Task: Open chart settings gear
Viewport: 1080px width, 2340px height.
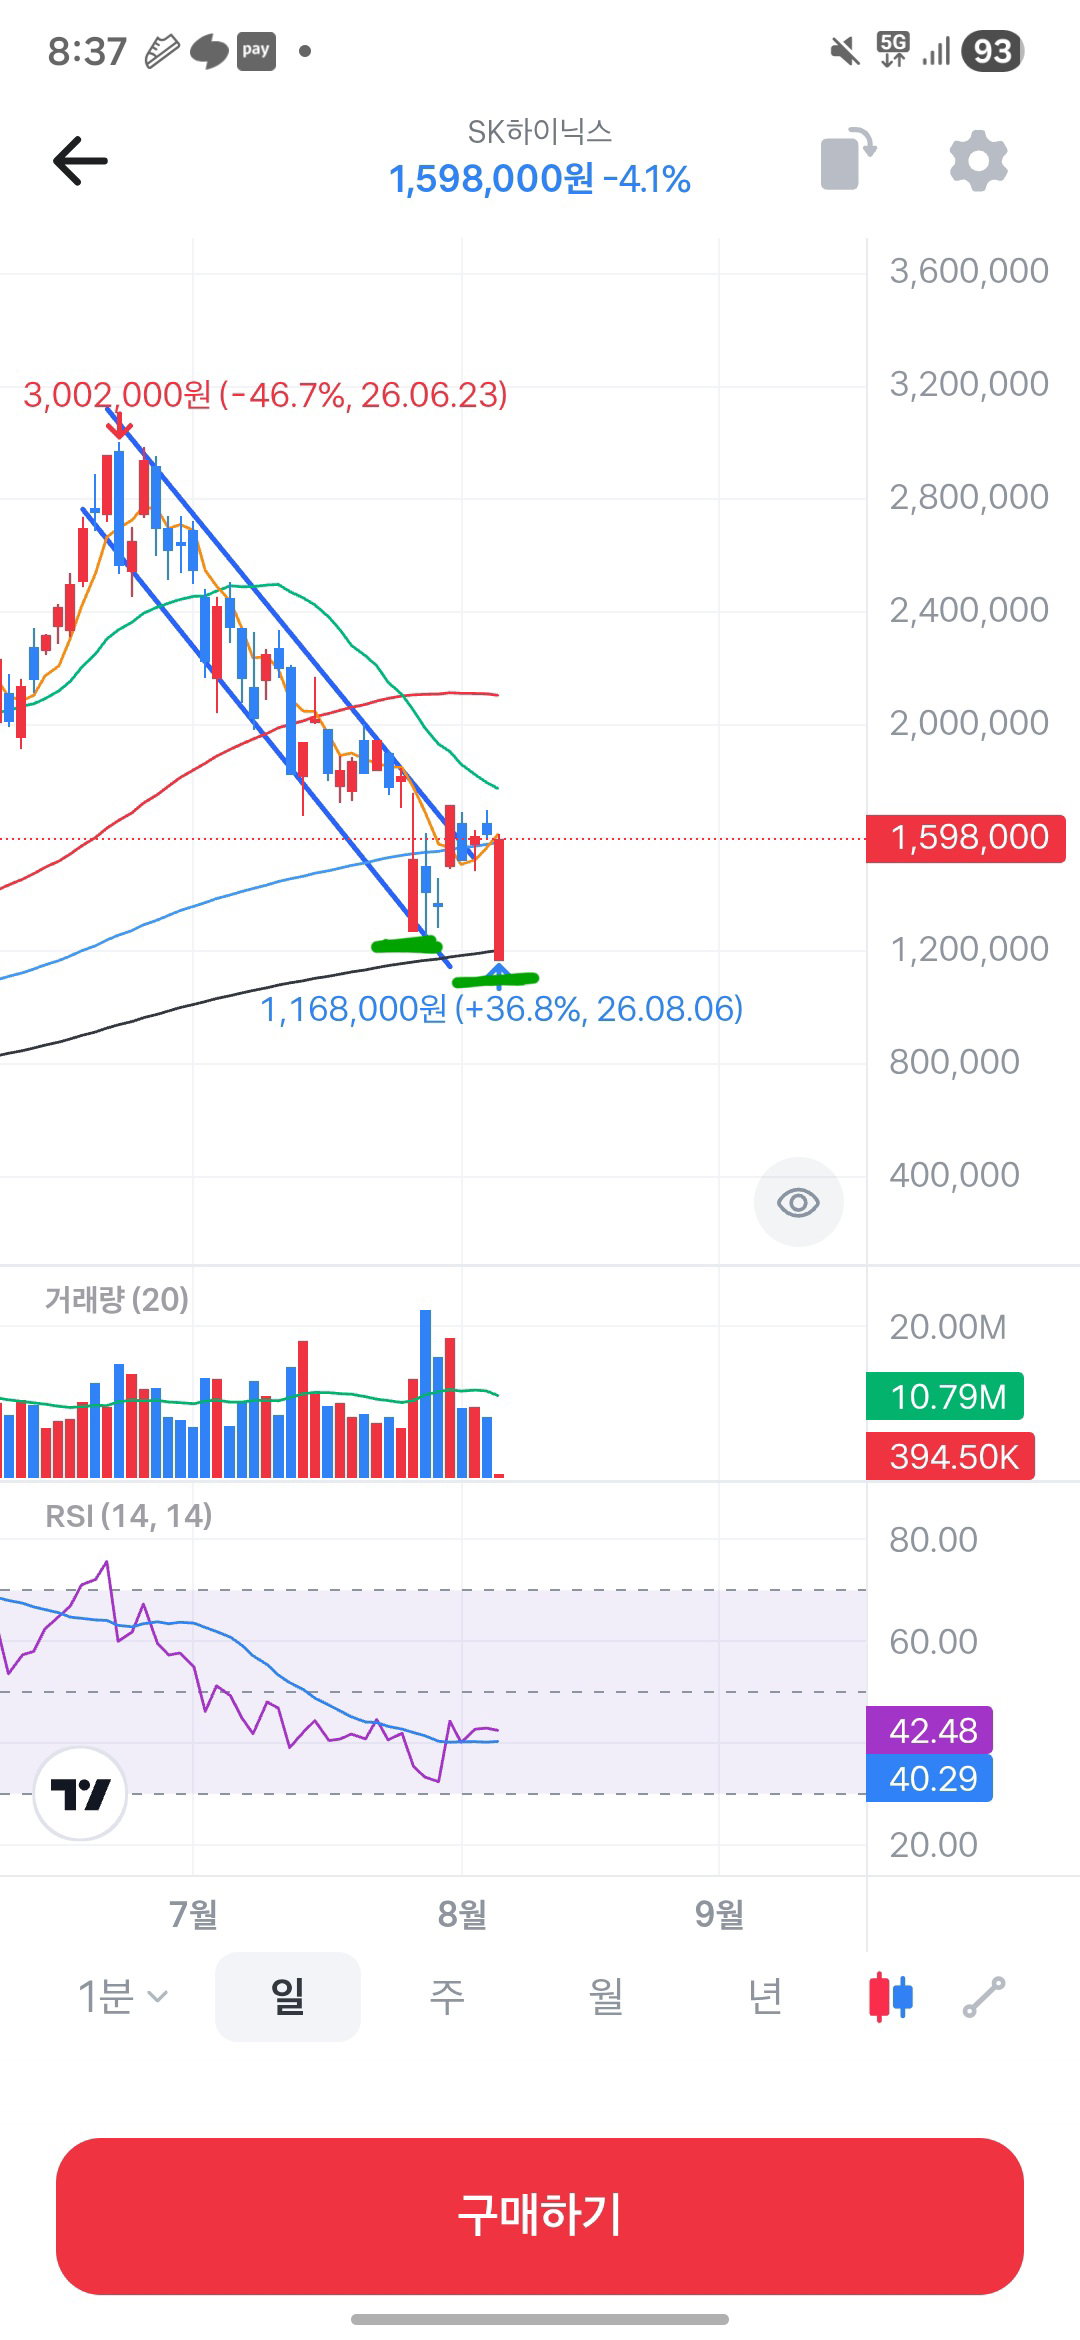Action: [x=977, y=161]
